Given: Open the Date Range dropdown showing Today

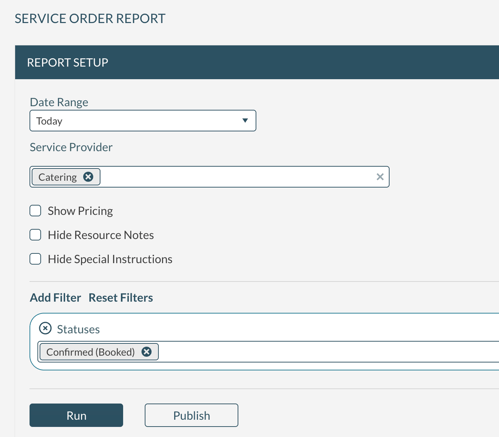Looking at the screenshot, I should pos(143,121).
